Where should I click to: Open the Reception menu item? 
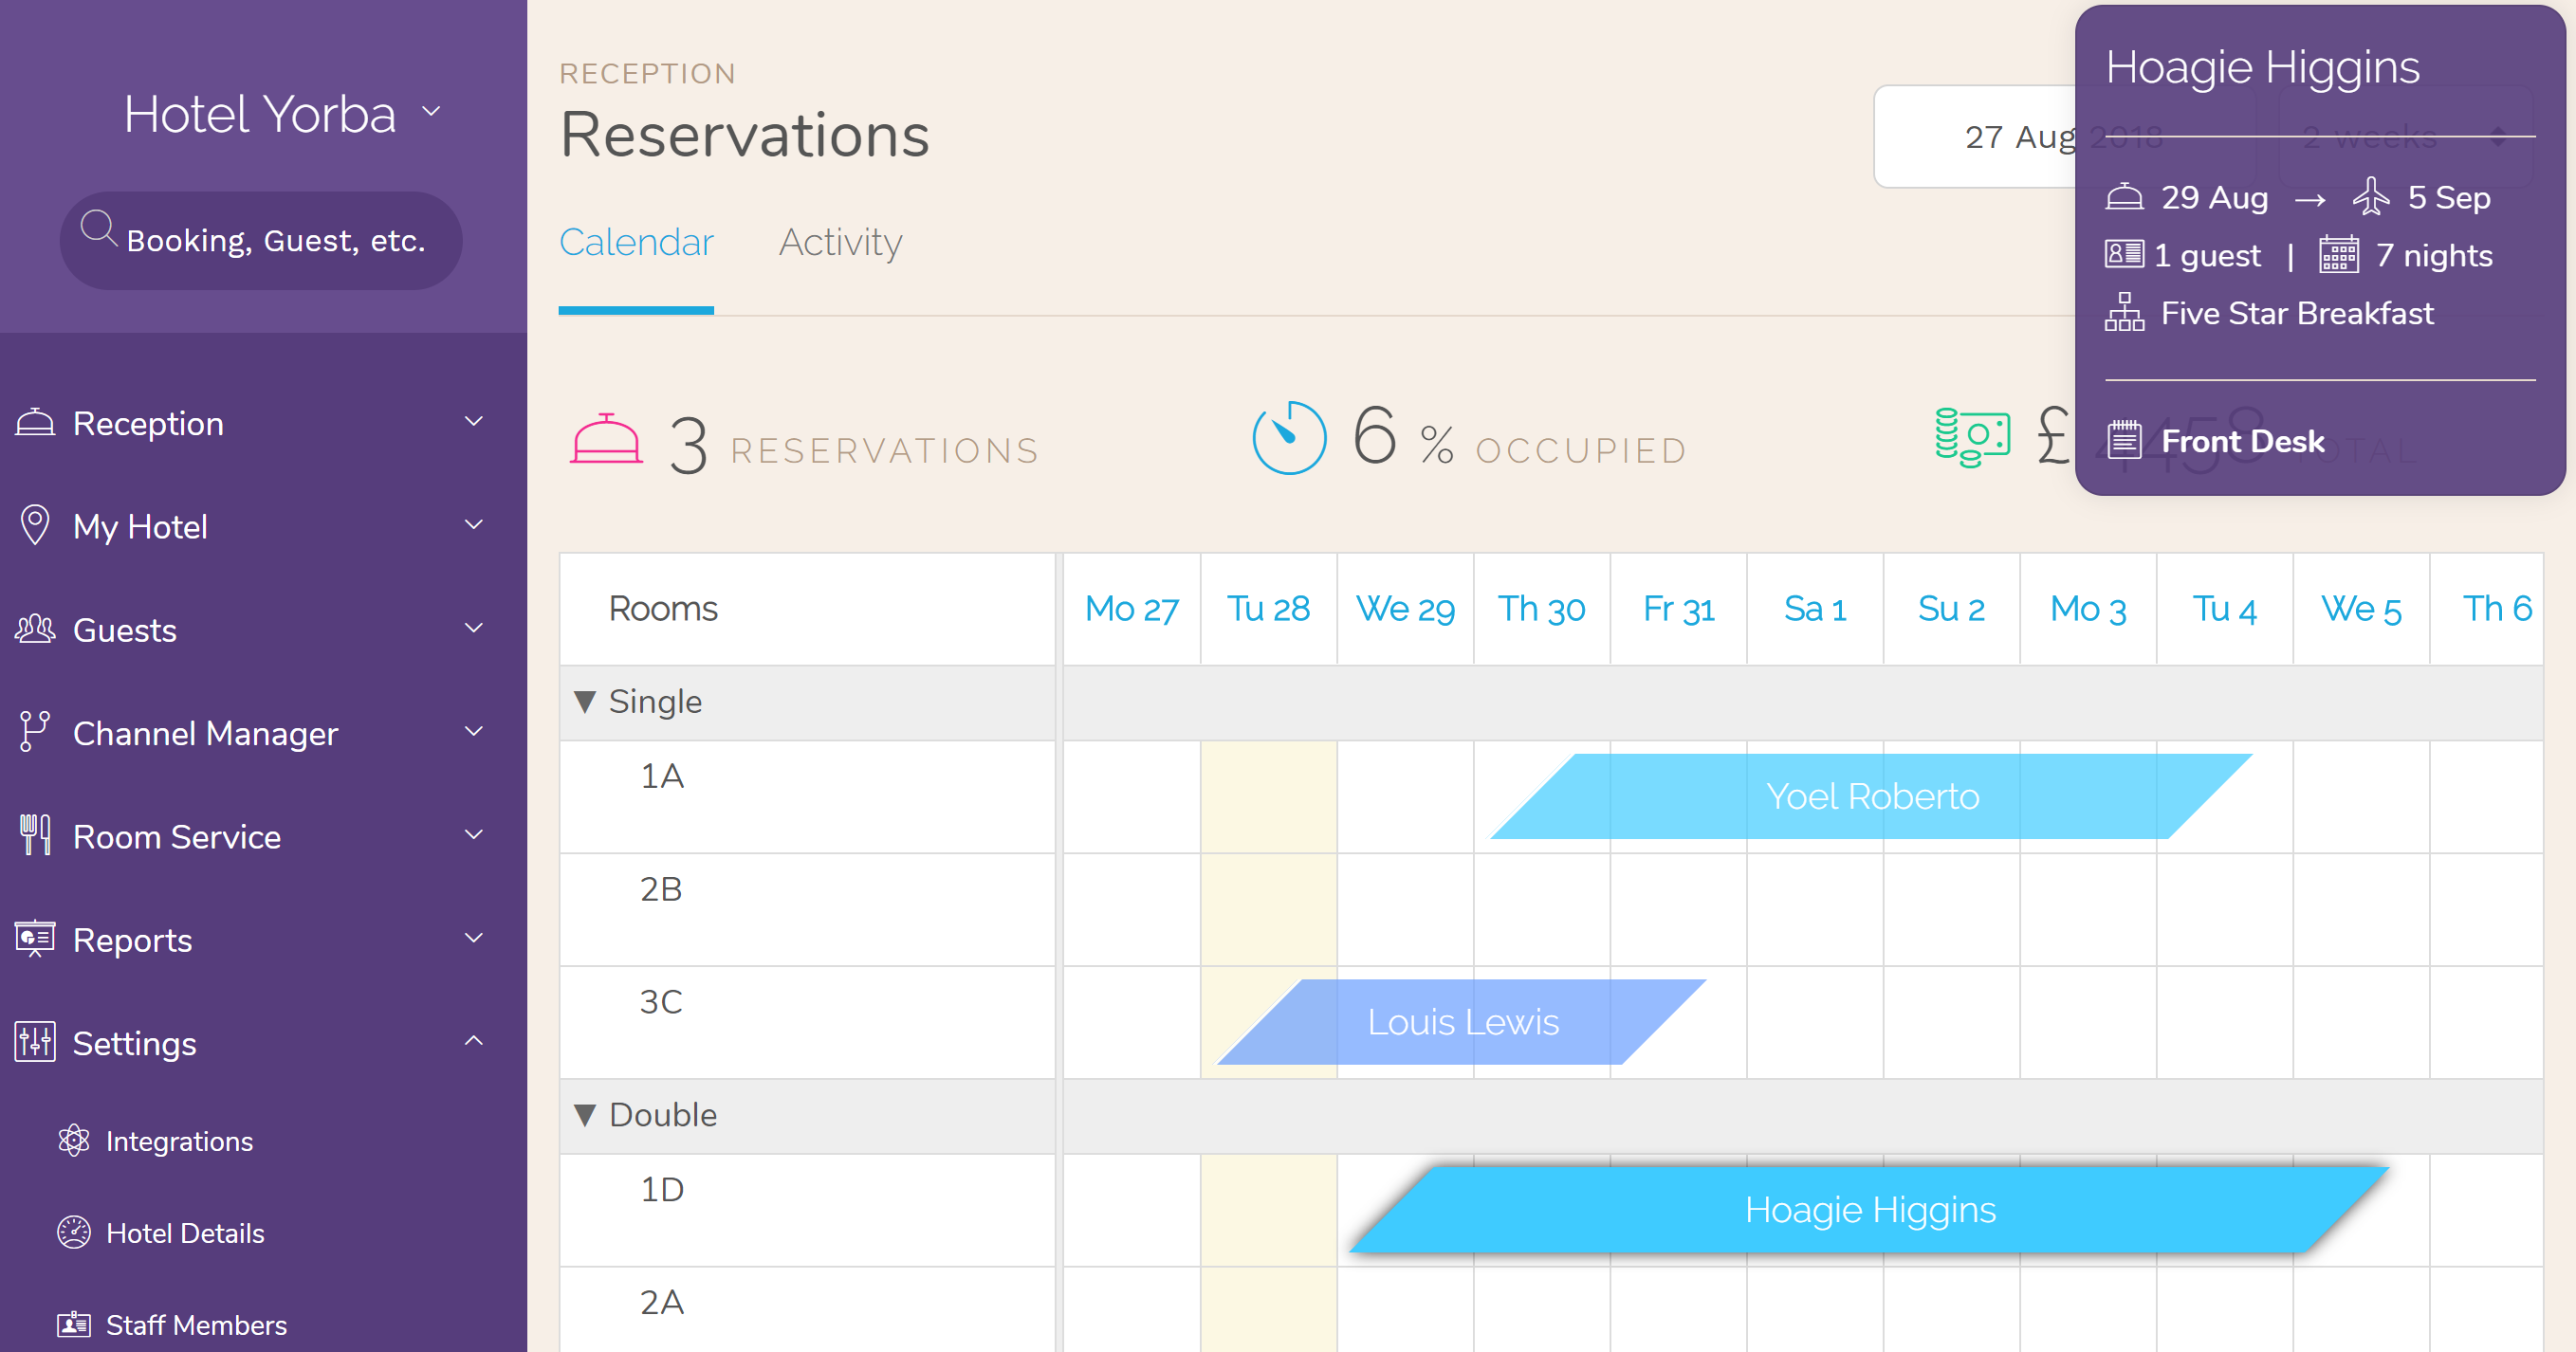[148, 423]
